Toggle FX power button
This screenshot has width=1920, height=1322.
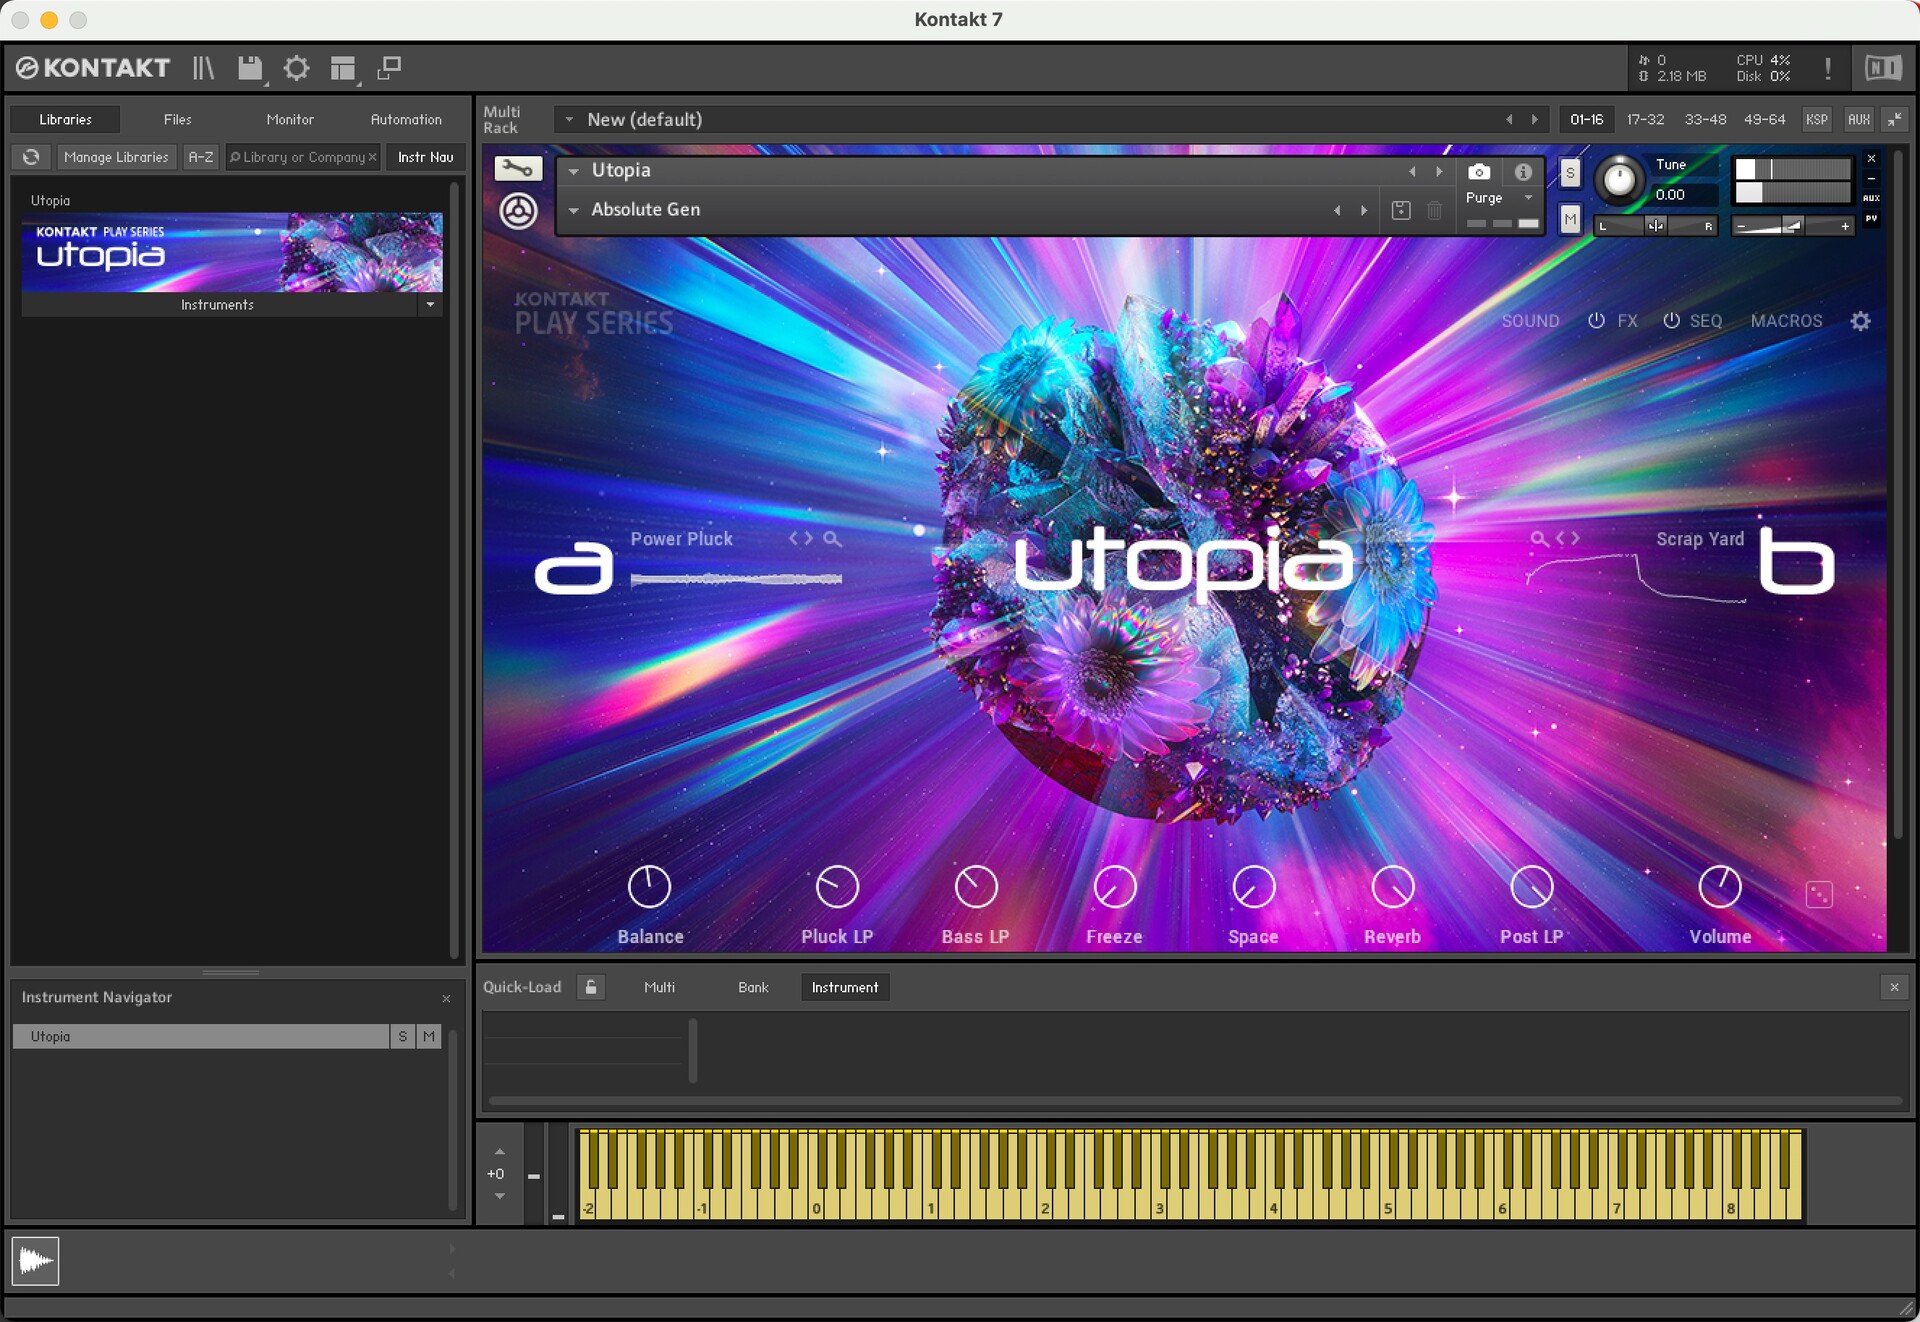[x=1596, y=321]
